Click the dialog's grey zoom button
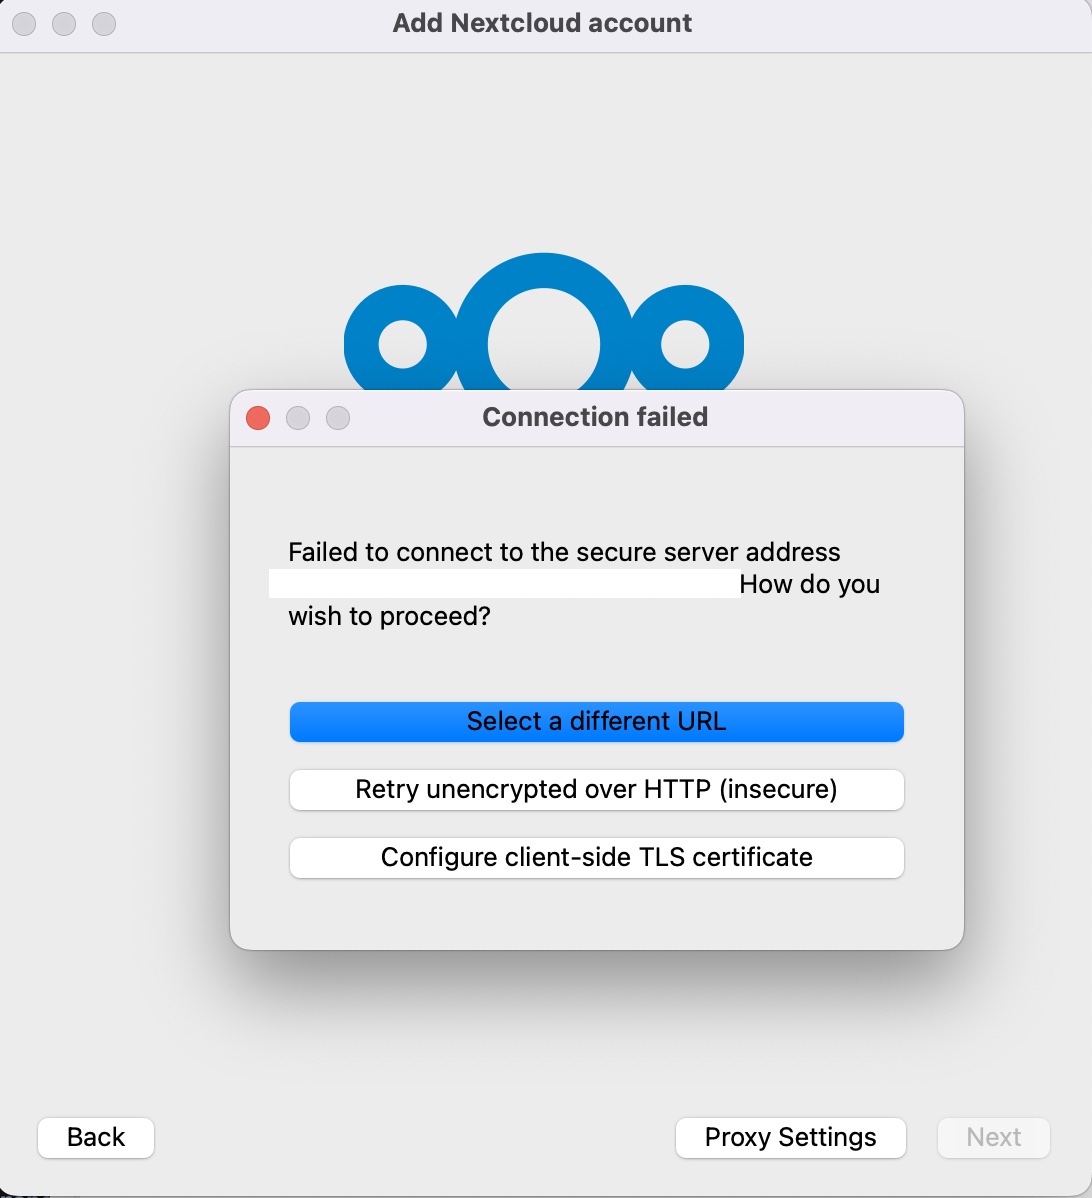This screenshot has height=1198, width=1092. click(x=338, y=418)
